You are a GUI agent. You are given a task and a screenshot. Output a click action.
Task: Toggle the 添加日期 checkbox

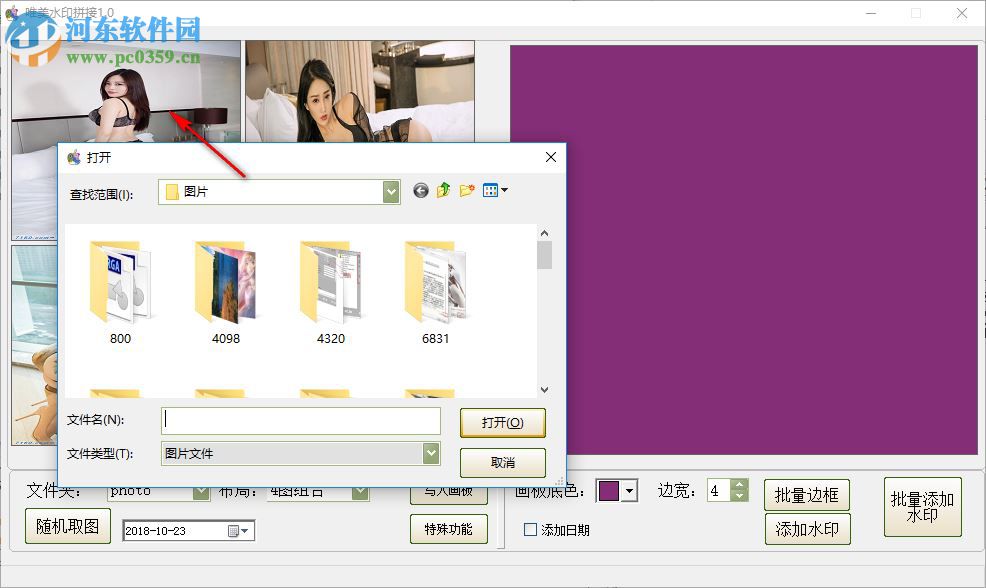(530, 530)
